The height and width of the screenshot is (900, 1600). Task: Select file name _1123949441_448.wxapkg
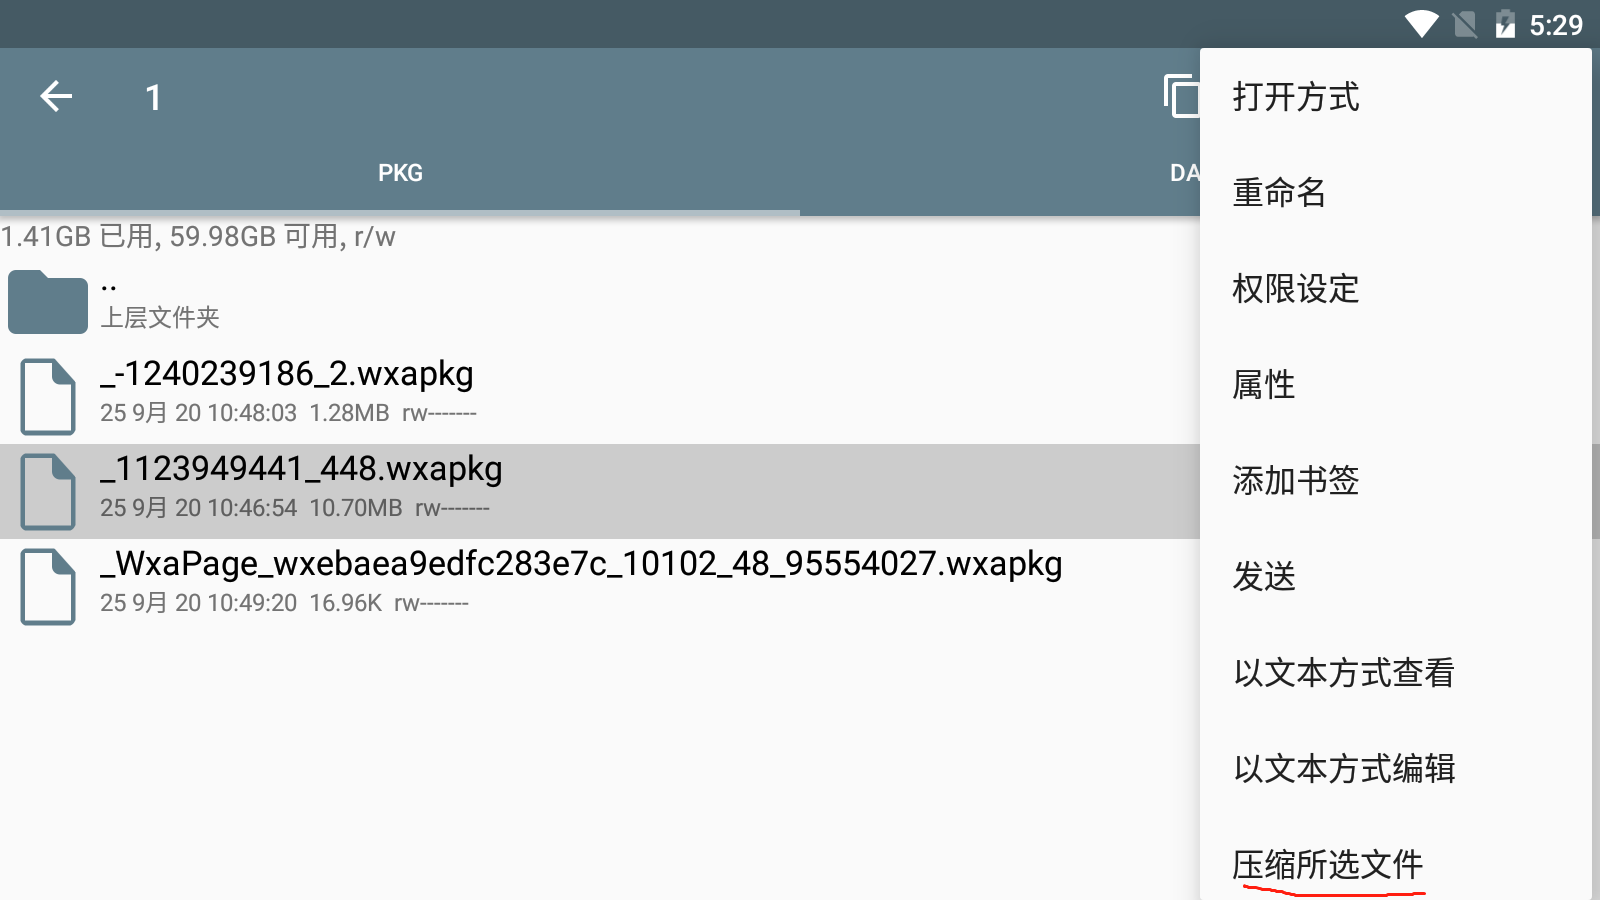click(x=301, y=469)
